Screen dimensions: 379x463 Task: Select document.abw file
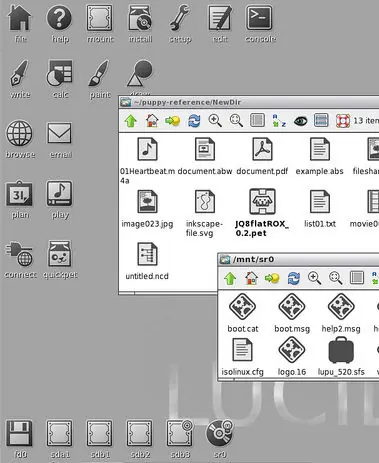pyautogui.click(x=205, y=156)
